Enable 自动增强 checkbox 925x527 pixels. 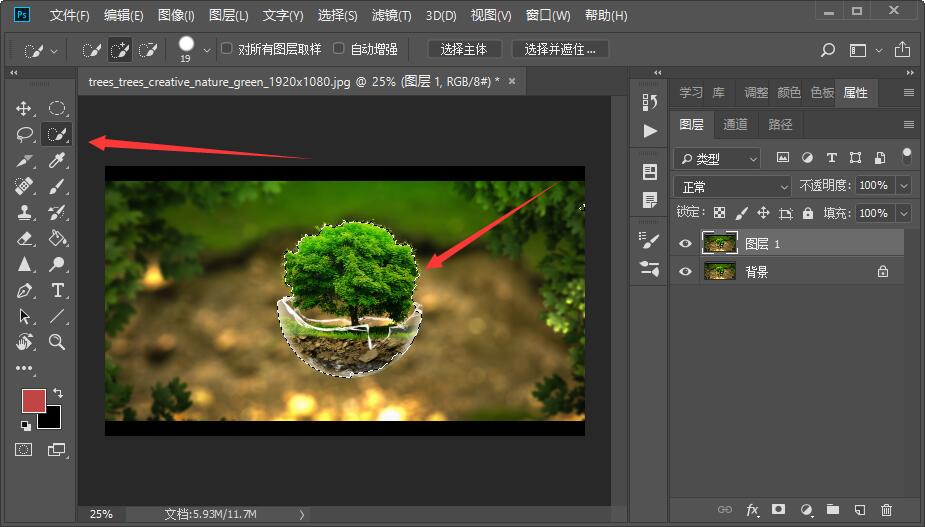coord(339,48)
